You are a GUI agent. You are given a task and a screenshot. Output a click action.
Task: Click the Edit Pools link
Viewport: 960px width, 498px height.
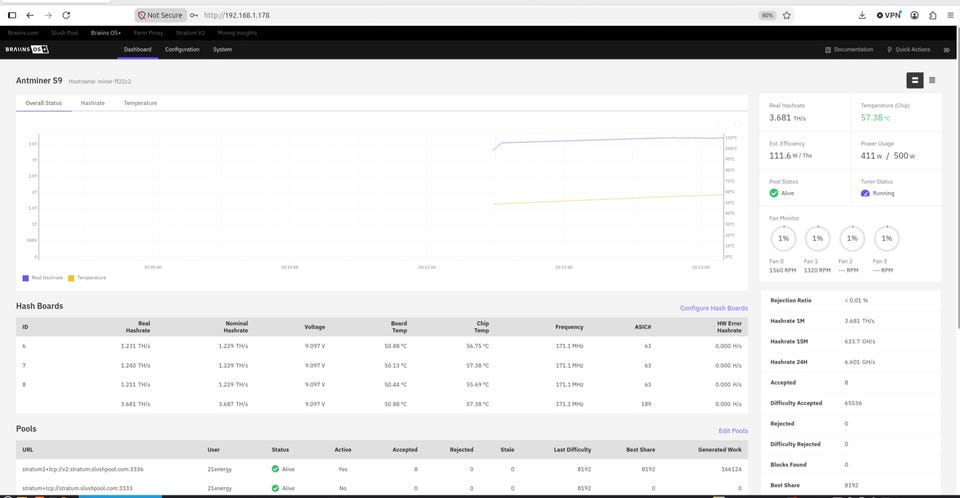coord(733,431)
